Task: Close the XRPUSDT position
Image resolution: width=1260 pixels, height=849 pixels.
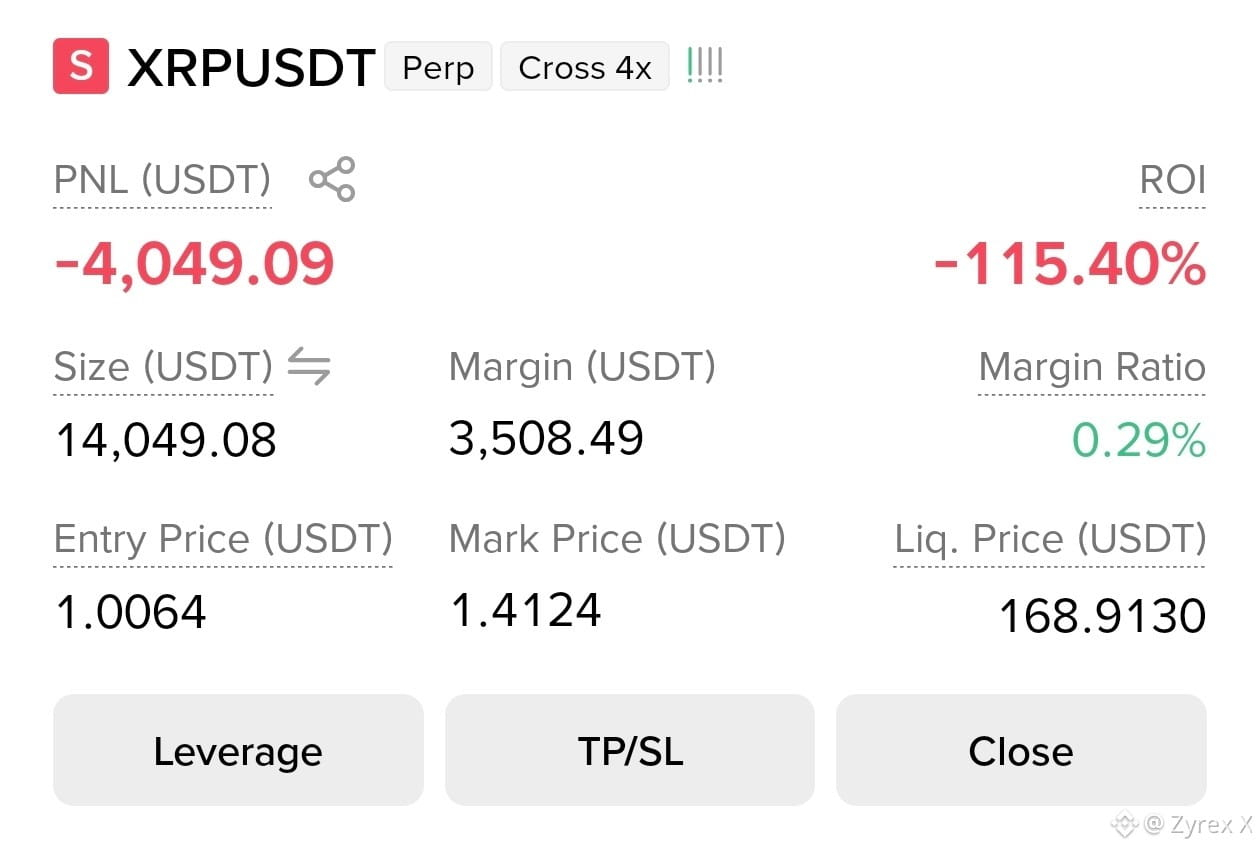Action: (x=1021, y=750)
